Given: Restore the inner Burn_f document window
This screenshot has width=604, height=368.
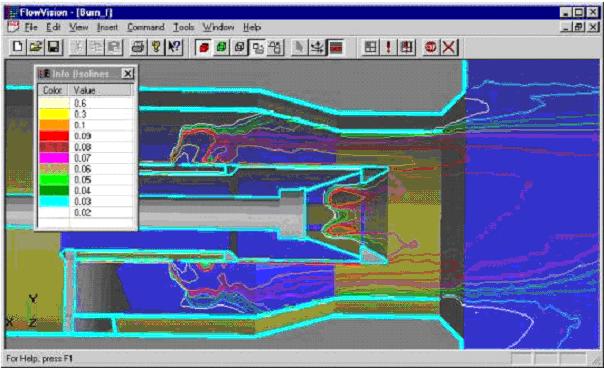Looking at the screenshot, I should 579,27.
